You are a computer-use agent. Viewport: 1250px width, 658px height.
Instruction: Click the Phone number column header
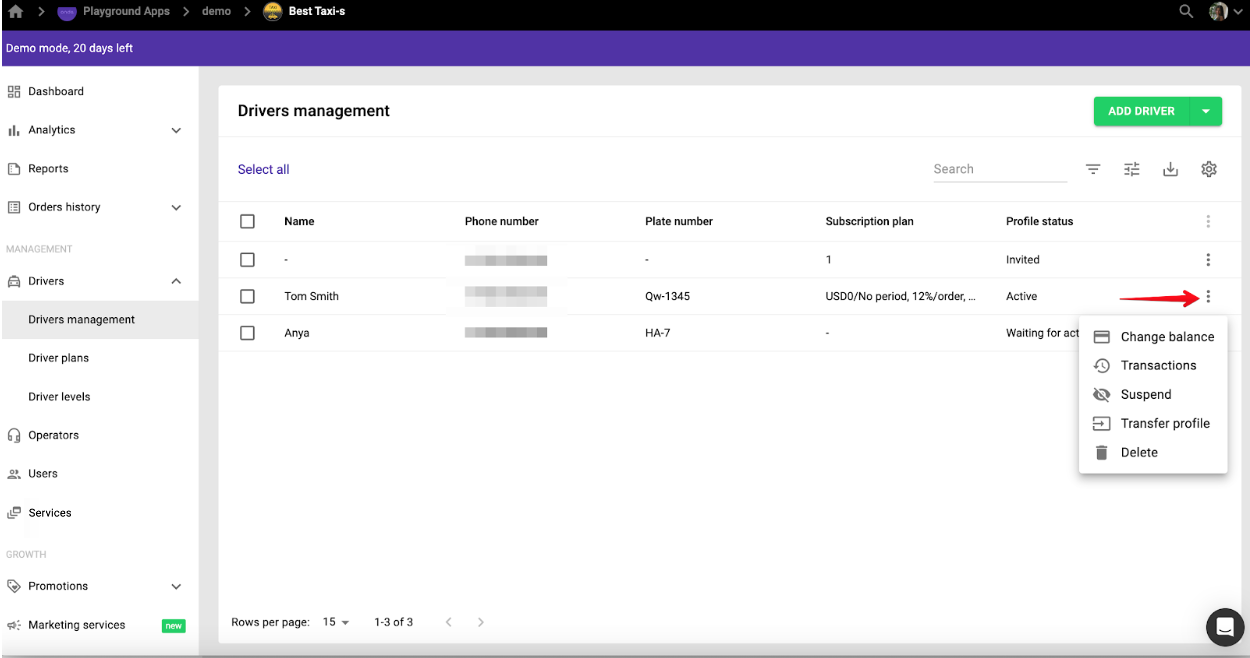[x=502, y=221]
